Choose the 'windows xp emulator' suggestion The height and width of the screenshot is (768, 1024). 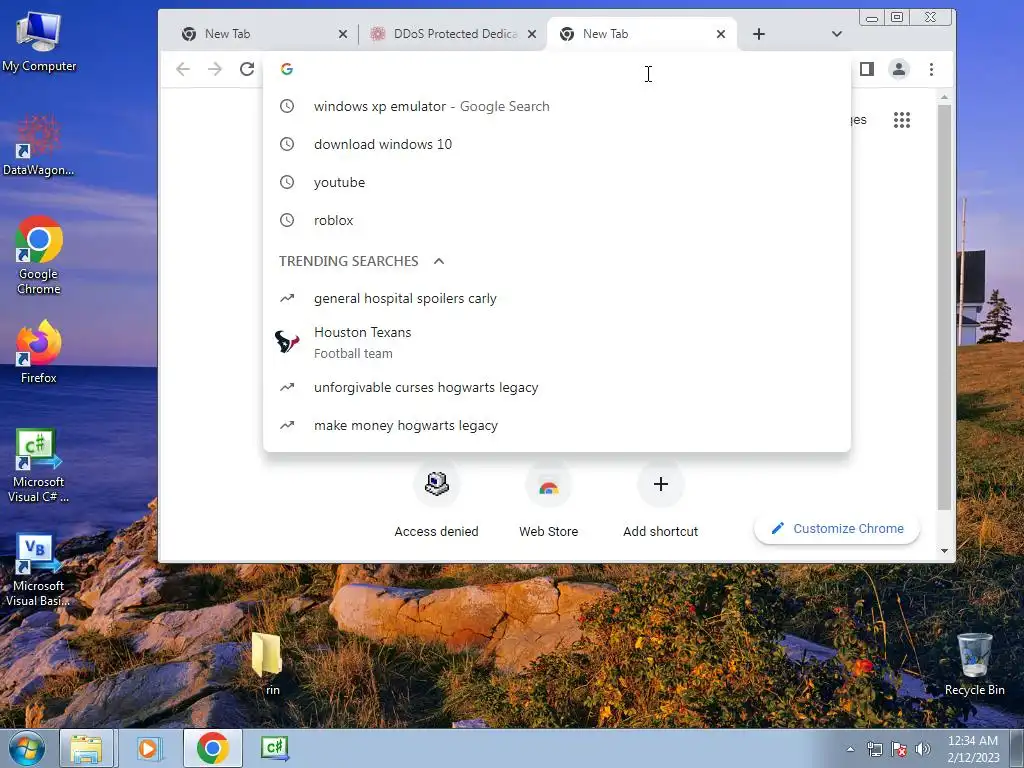556,106
